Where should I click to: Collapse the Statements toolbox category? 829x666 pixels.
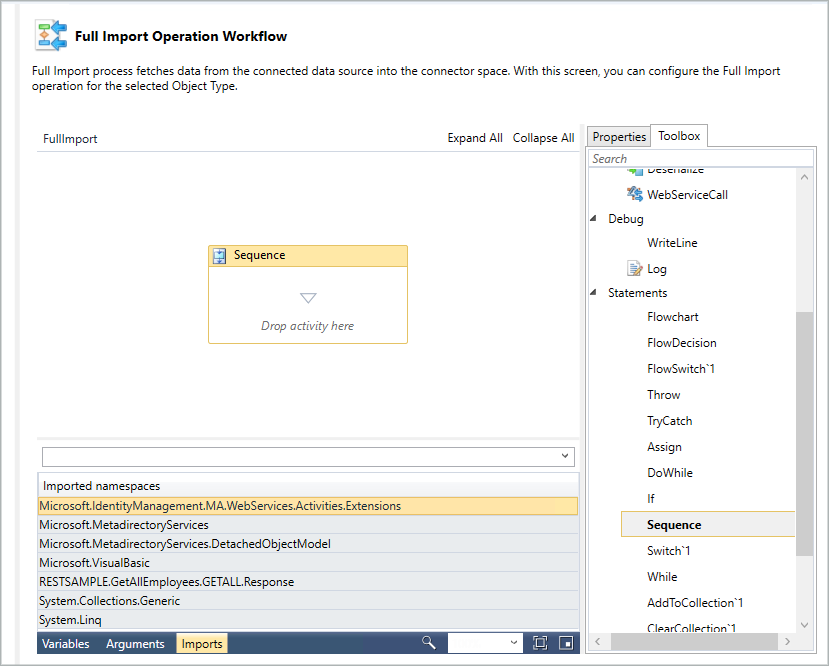coord(593,292)
